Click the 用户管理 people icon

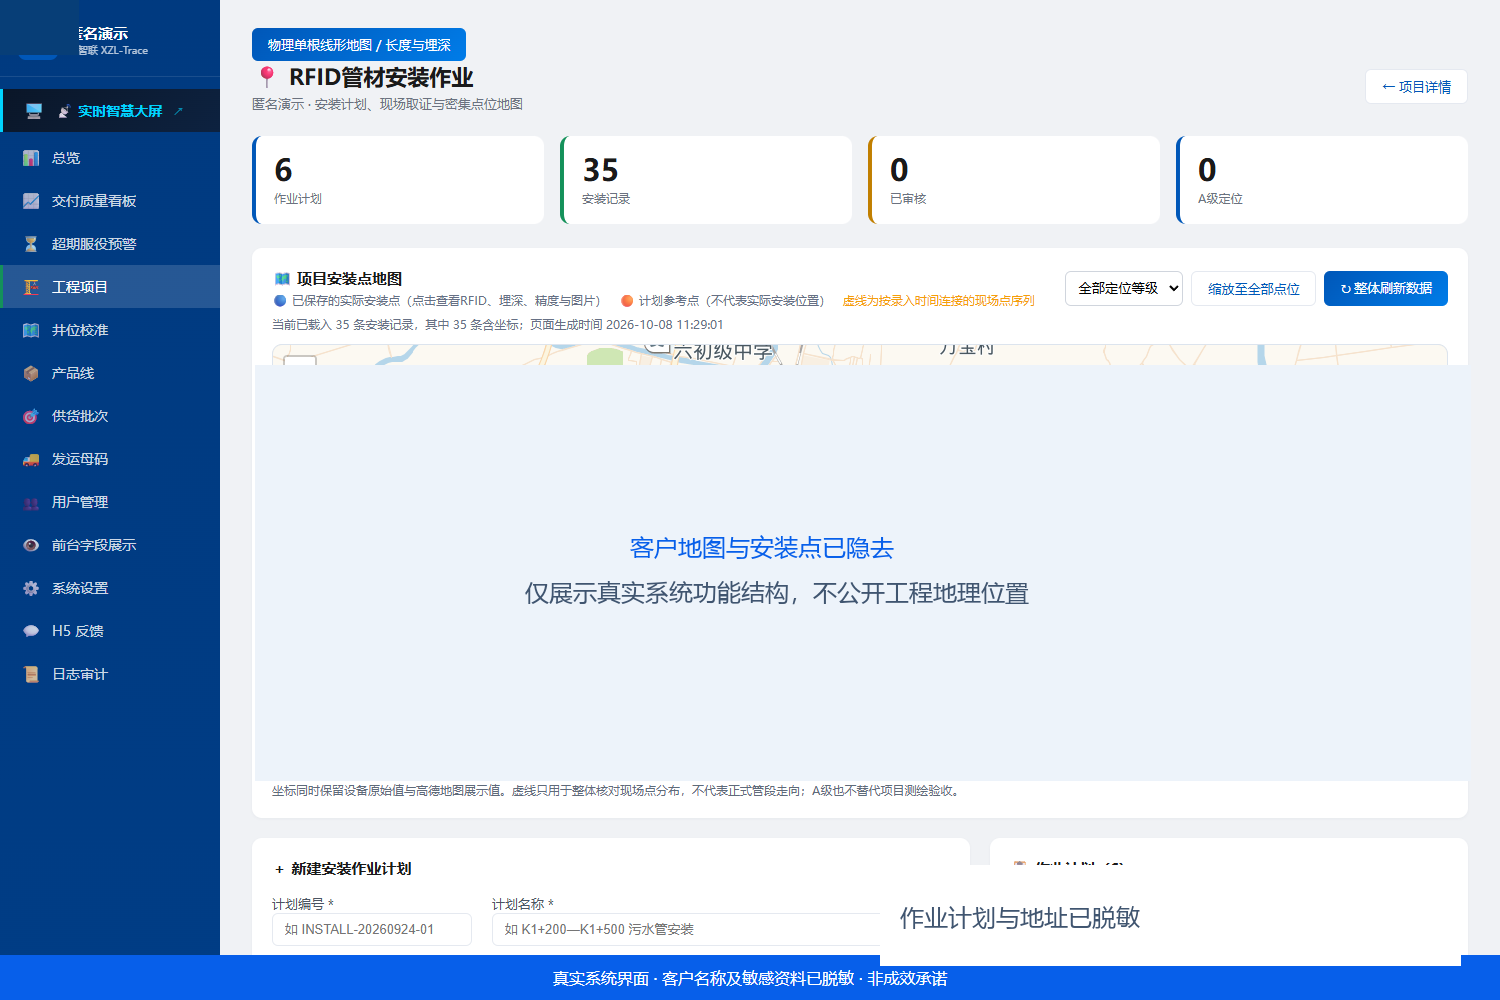tap(31, 502)
